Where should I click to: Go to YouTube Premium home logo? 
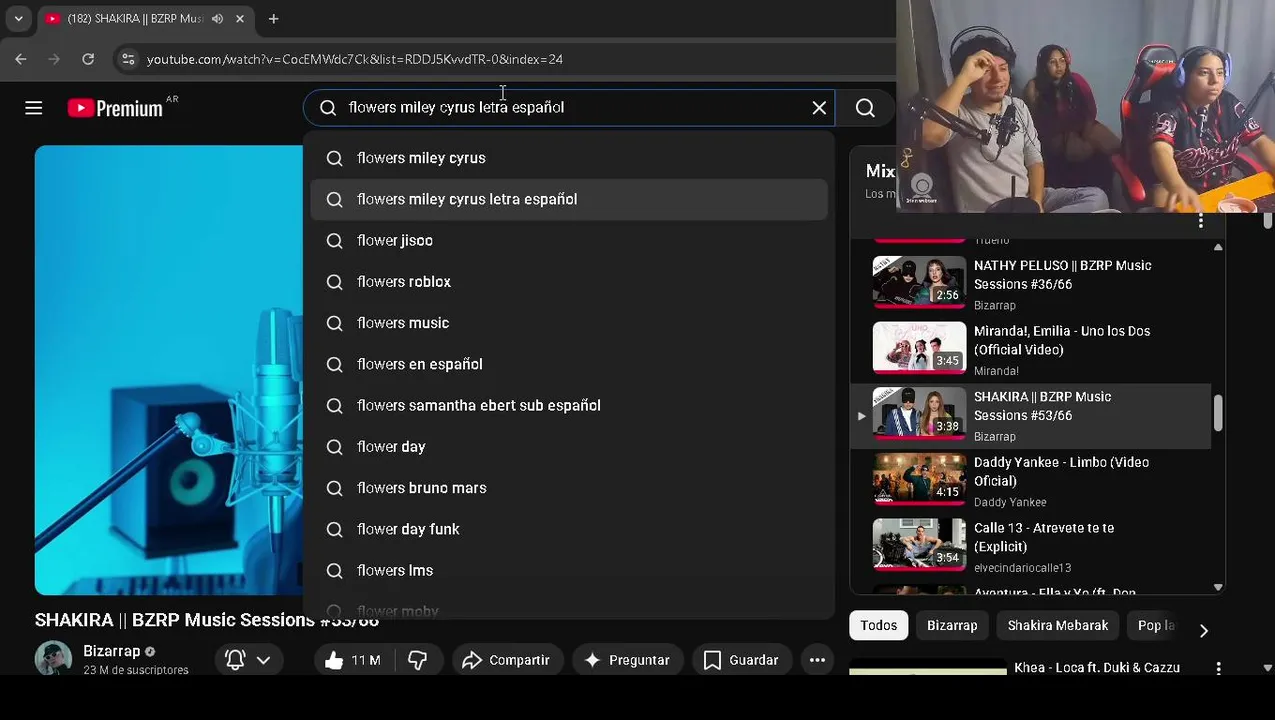(x=115, y=108)
